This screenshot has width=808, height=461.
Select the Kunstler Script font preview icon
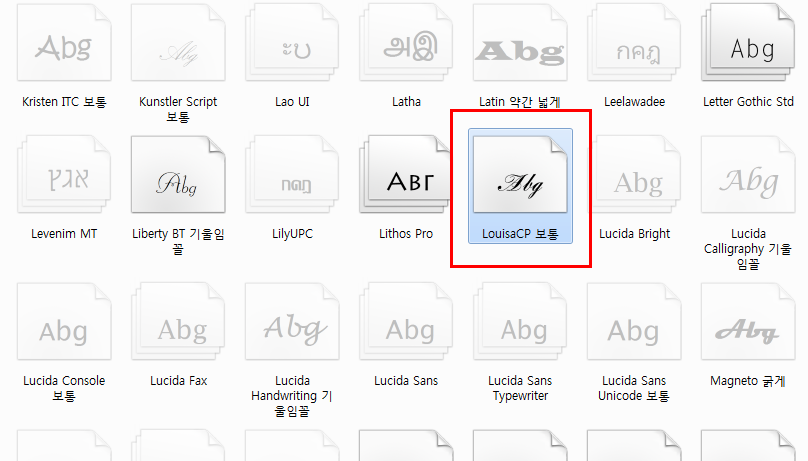pos(178,42)
